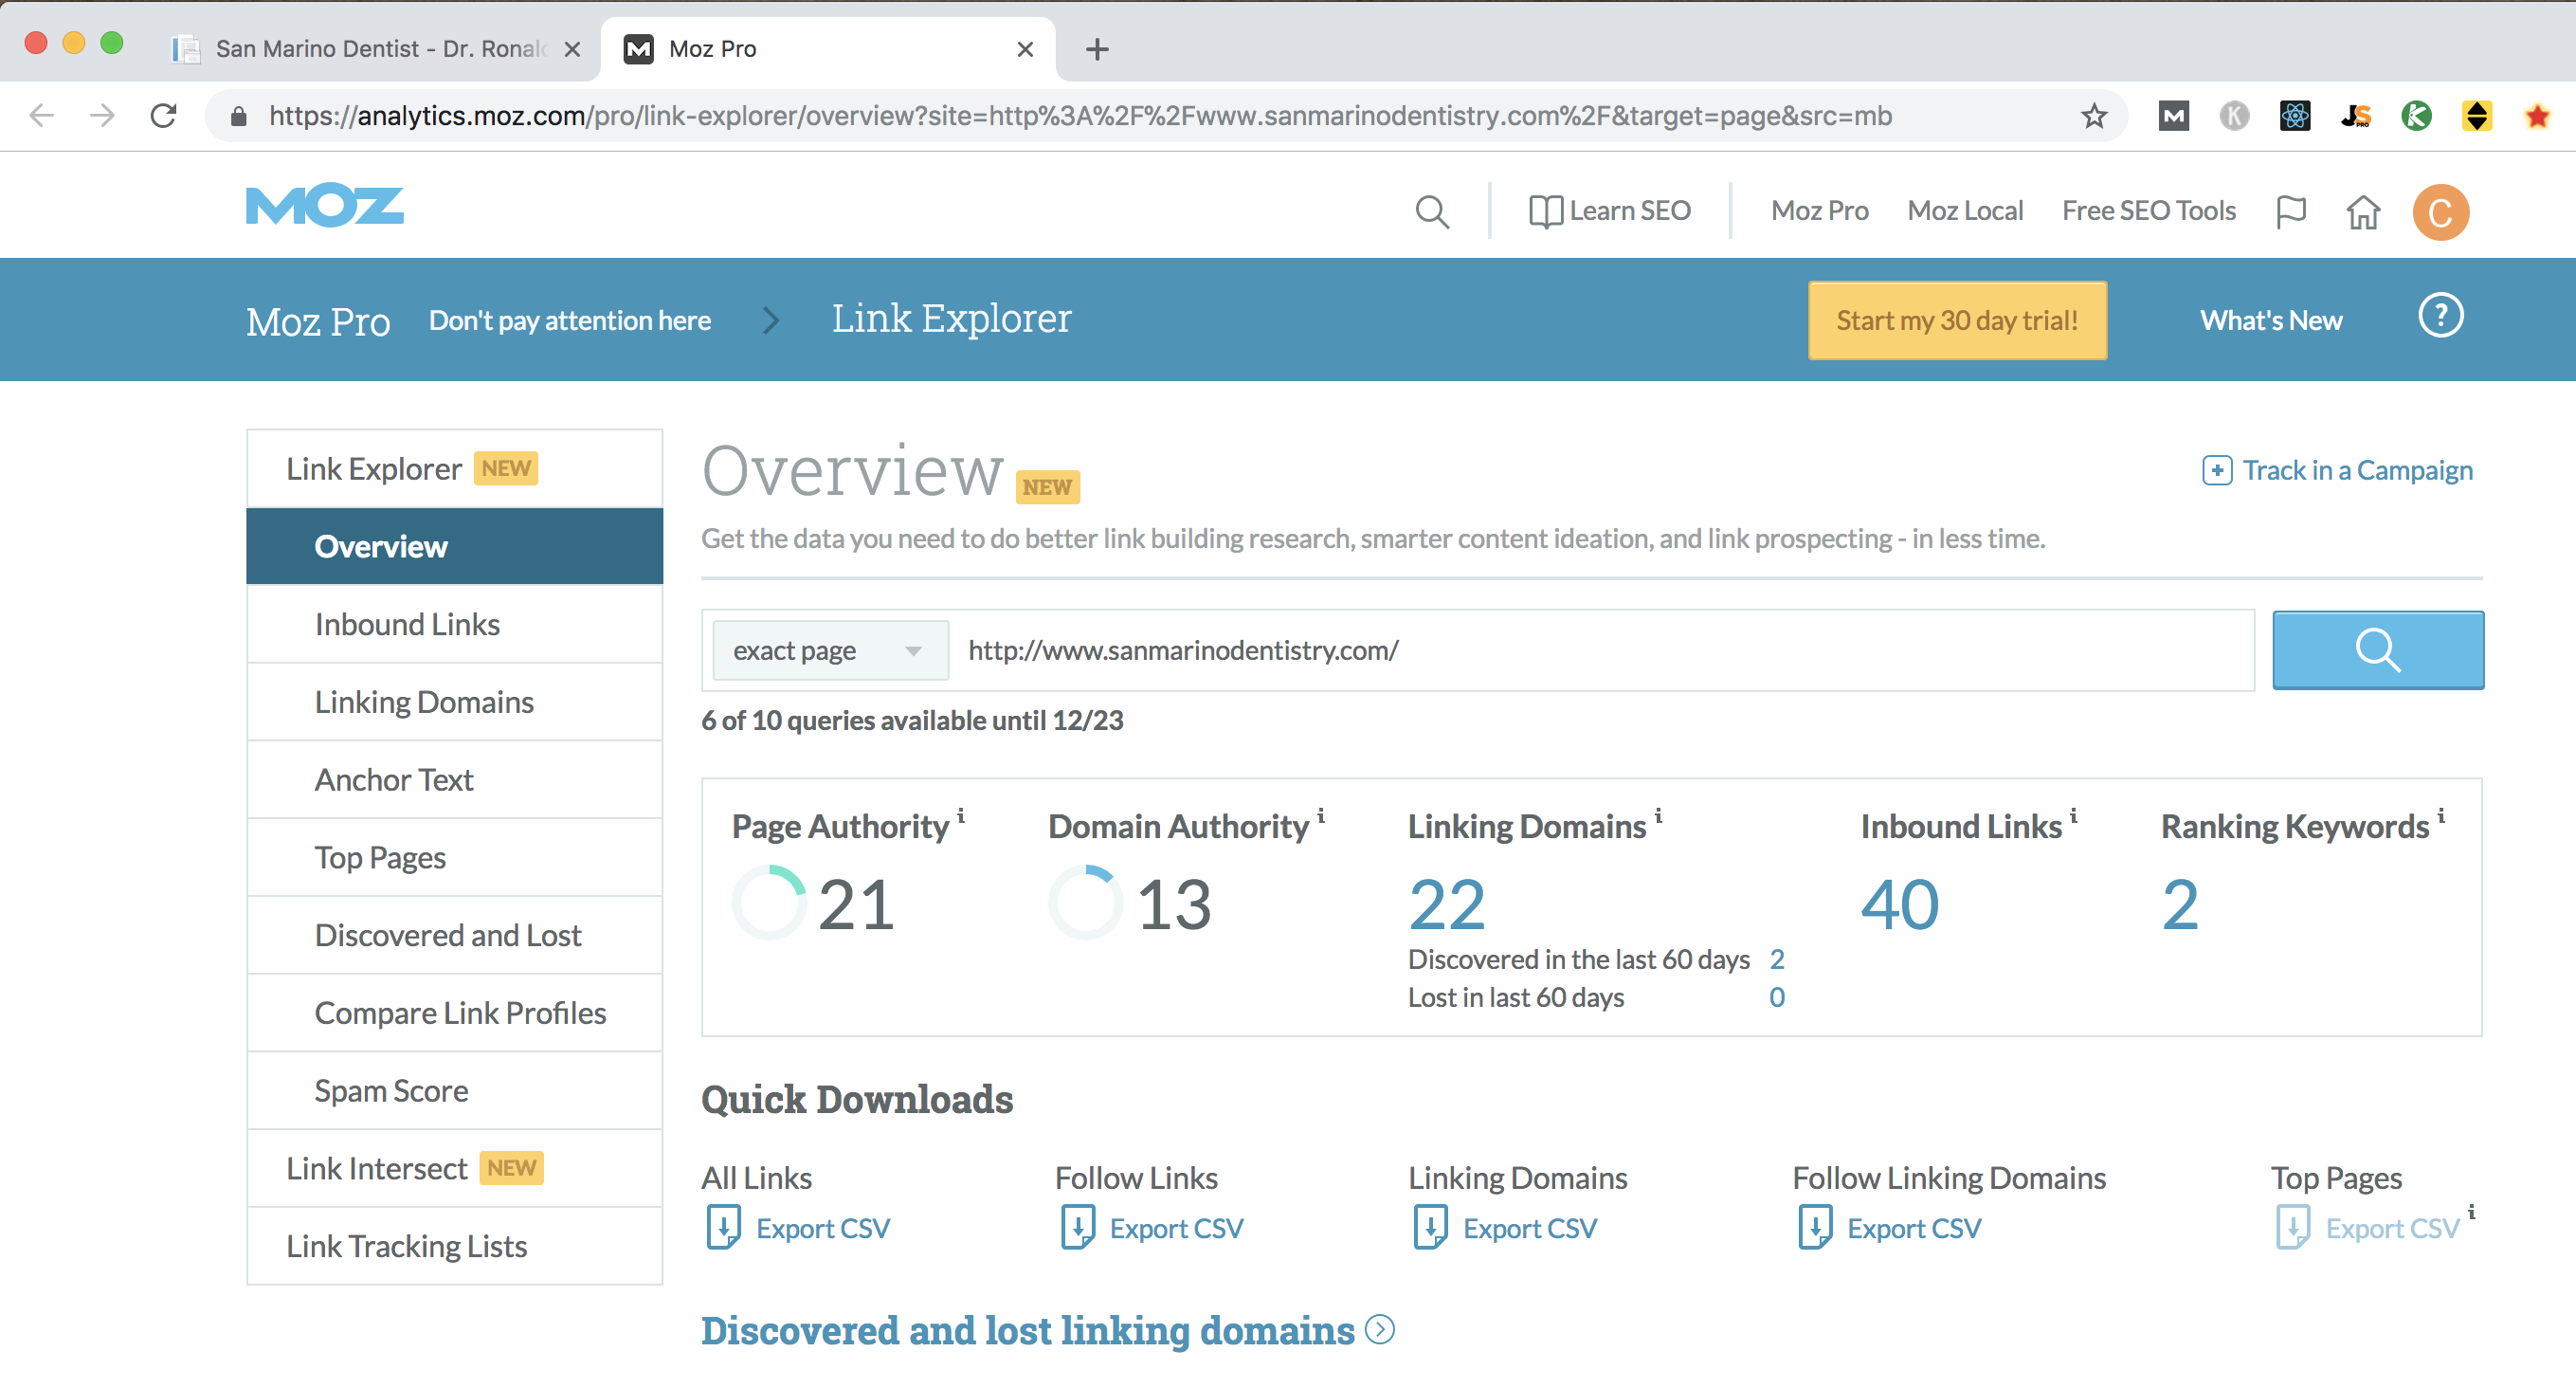Viewport: 2576px width, 1388px height.
Task: Open Spam Score in the sidebar
Action: 454,1092
